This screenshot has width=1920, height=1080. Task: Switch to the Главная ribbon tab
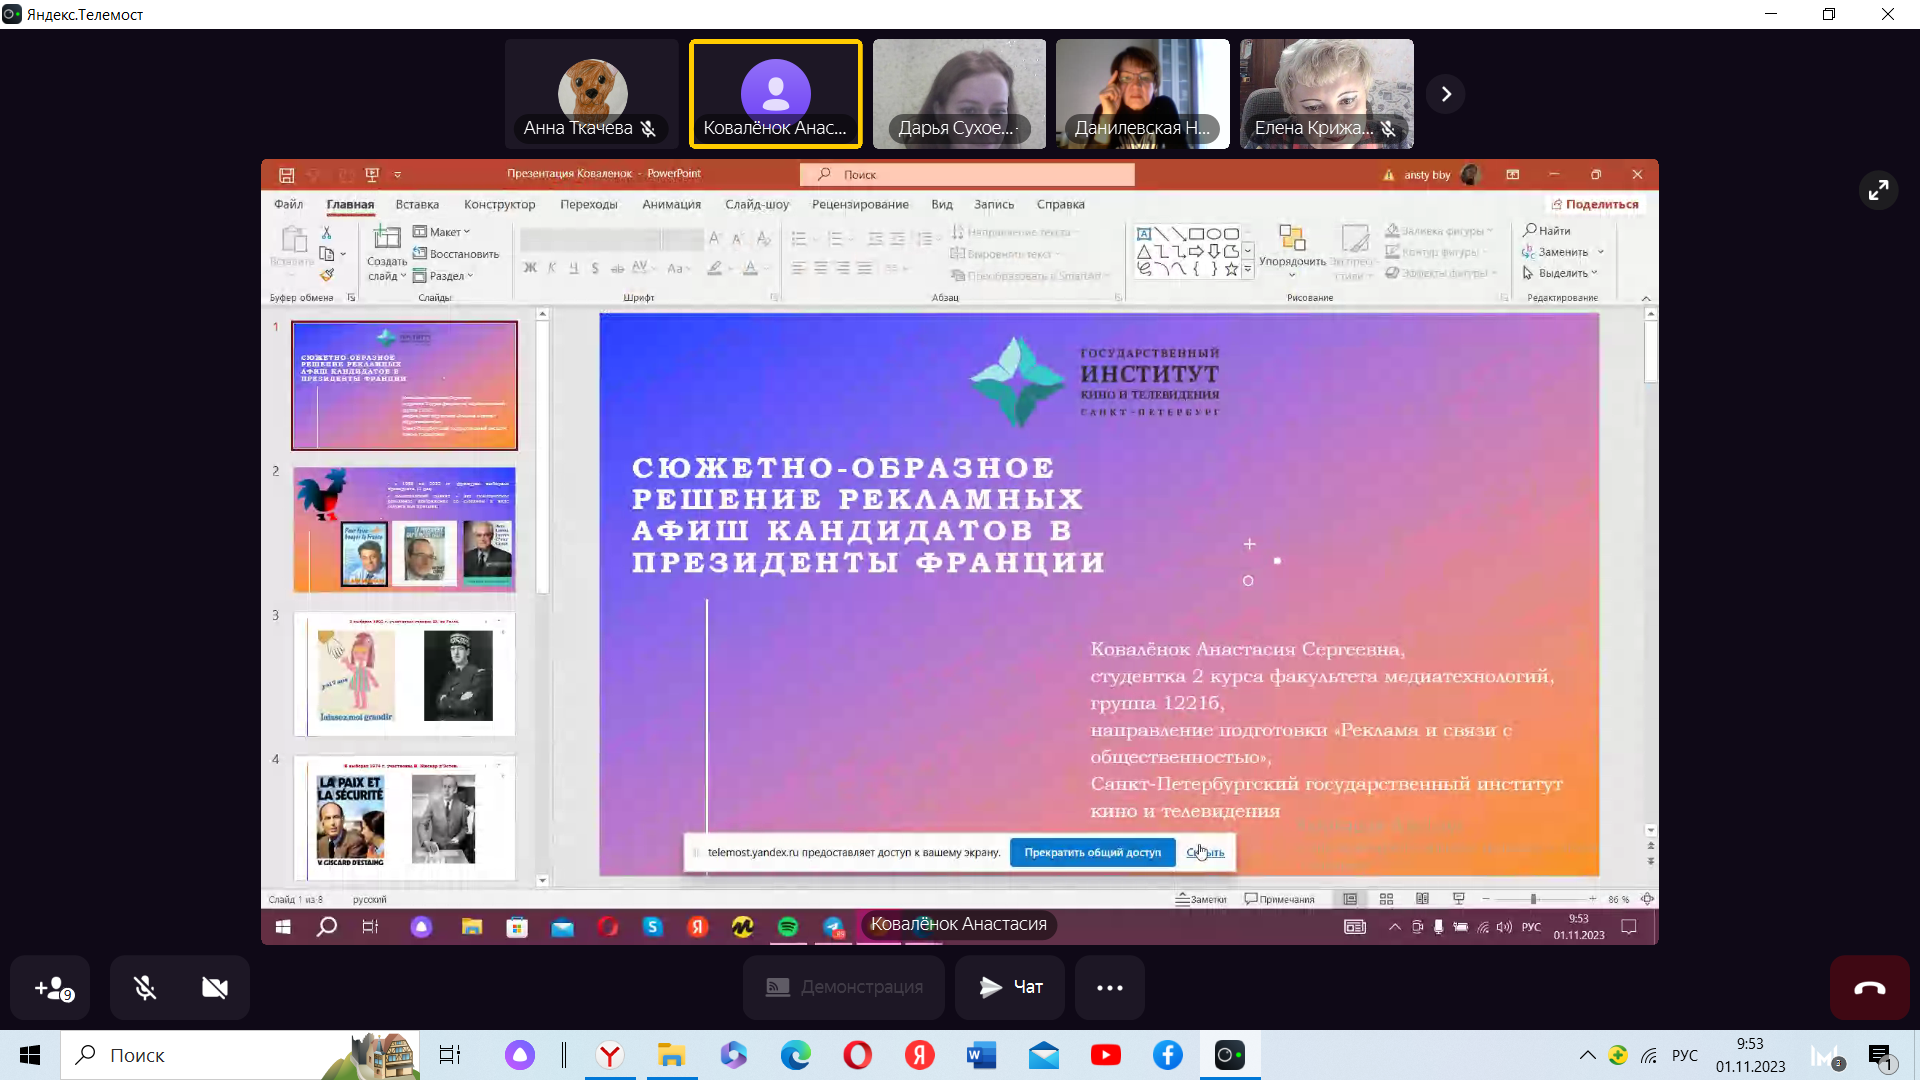pyautogui.click(x=350, y=204)
